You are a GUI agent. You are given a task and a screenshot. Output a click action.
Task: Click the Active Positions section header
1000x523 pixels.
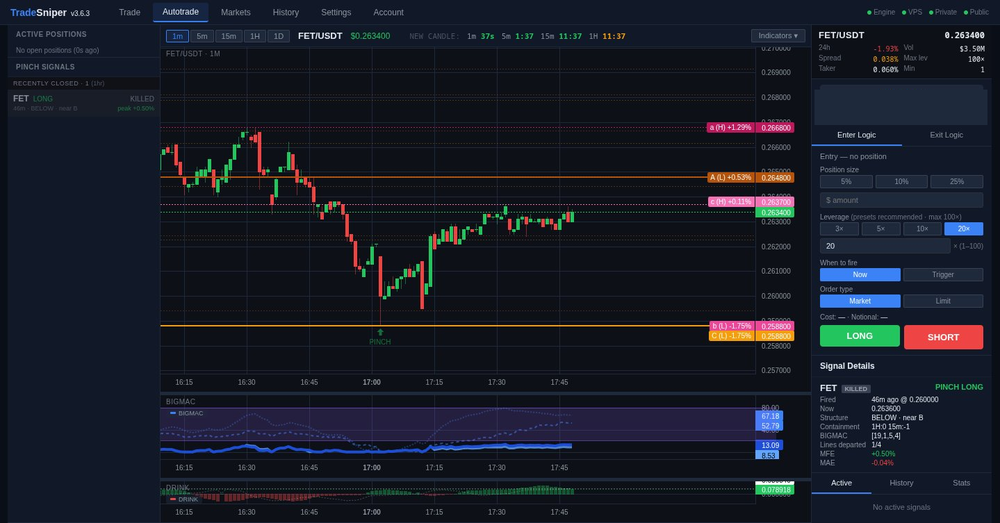coord(51,34)
